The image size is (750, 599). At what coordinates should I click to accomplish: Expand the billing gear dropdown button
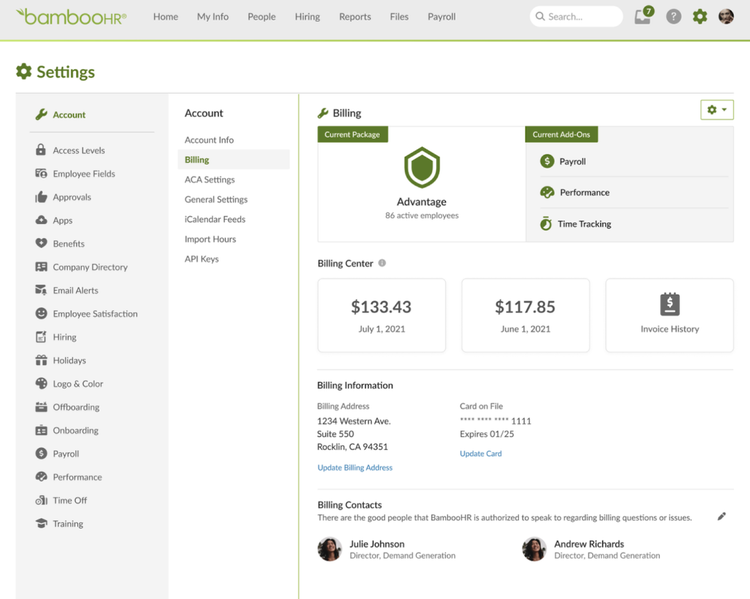[x=717, y=110]
